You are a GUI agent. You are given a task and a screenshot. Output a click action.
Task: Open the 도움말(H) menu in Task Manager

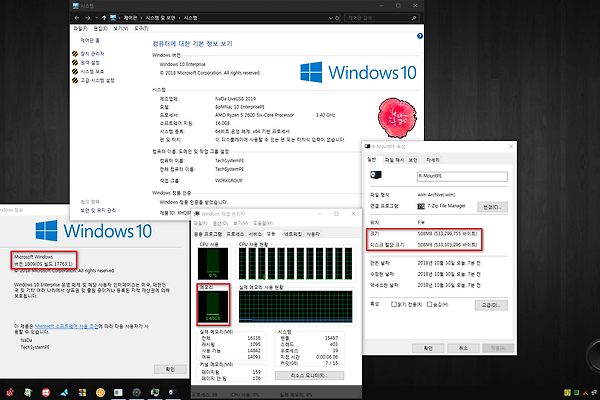(x=263, y=223)
